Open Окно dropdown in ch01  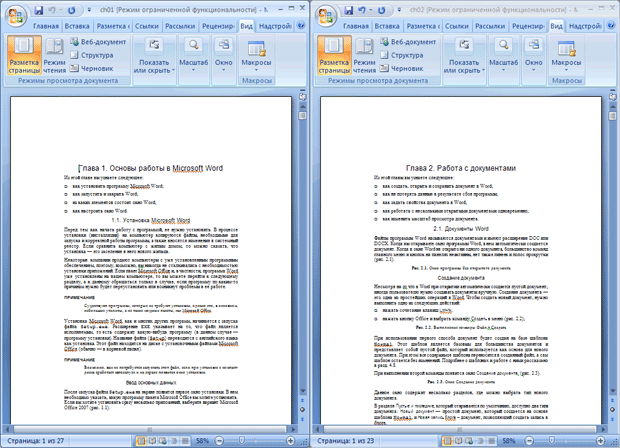pos(223,56)
